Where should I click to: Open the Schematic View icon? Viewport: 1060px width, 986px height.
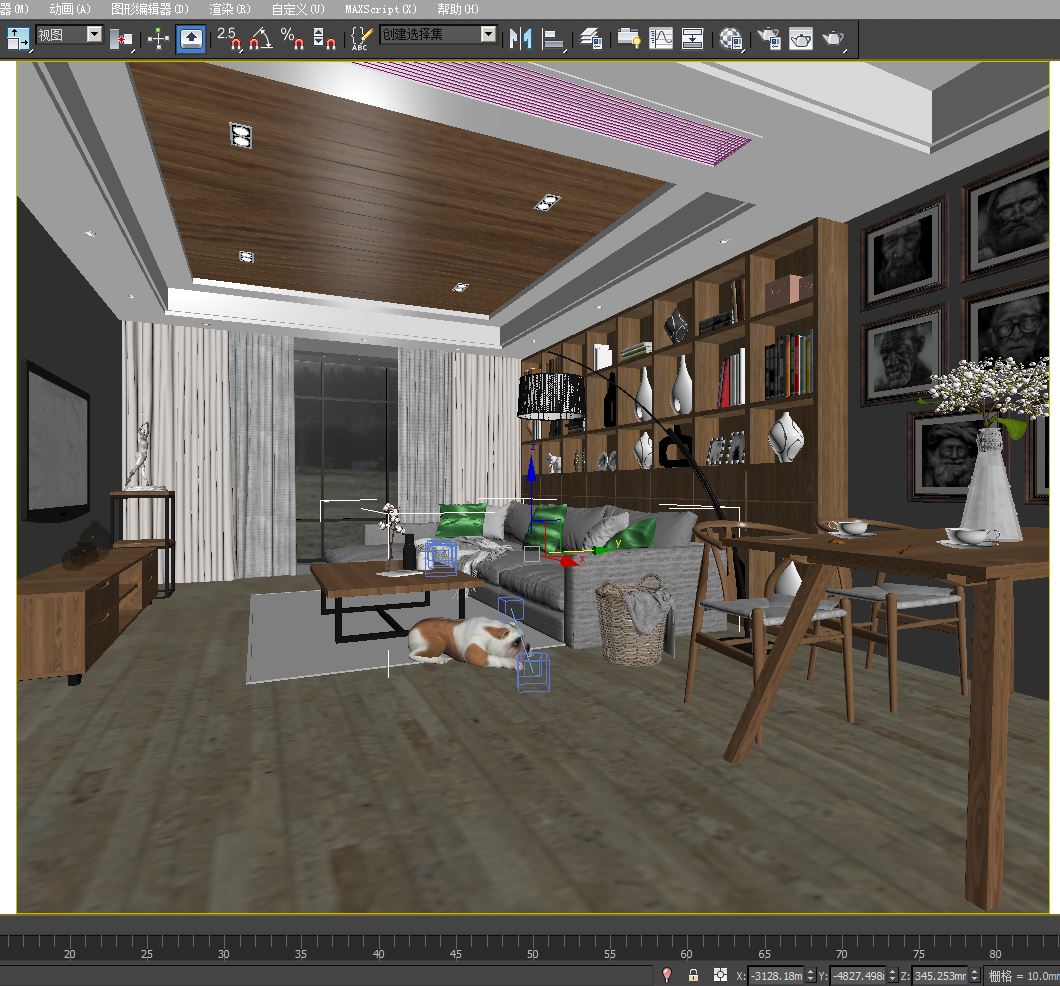tap(692, 39)
